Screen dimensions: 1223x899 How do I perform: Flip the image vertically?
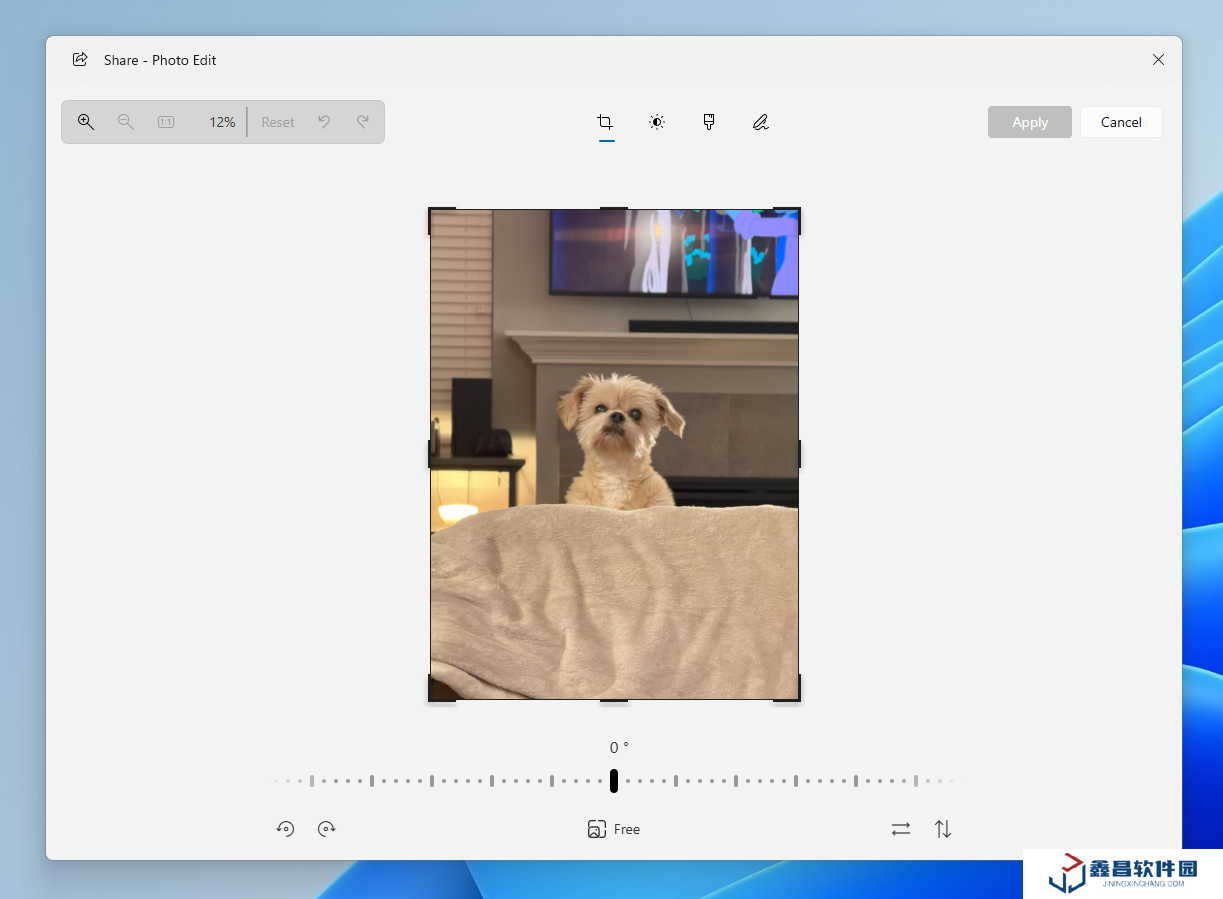[x=943, y=829]
